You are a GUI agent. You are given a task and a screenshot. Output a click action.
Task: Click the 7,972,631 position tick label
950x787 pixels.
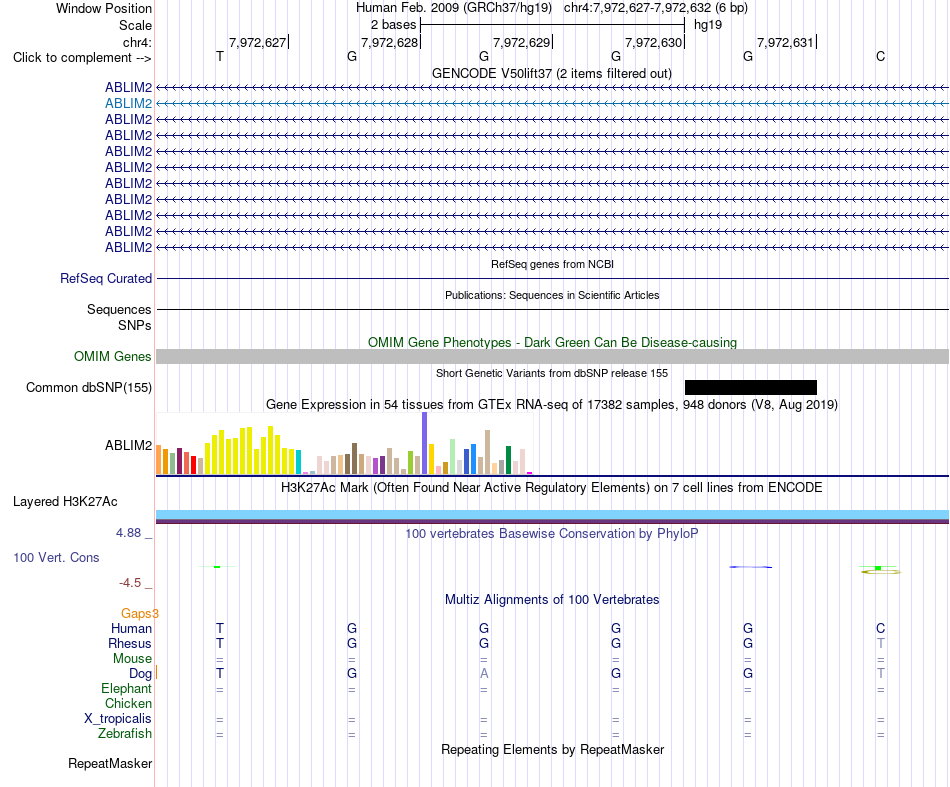tap(786, 42)
